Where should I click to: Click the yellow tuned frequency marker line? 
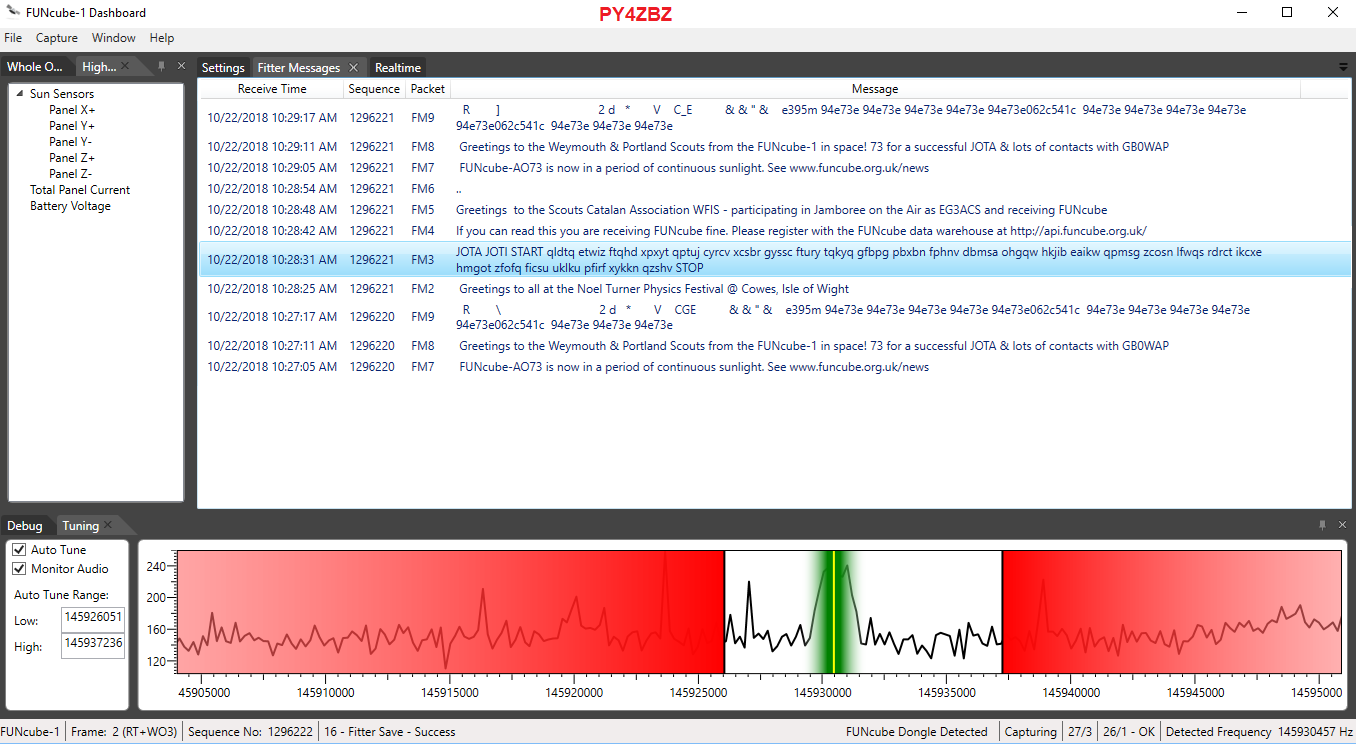tap(833, 611)
